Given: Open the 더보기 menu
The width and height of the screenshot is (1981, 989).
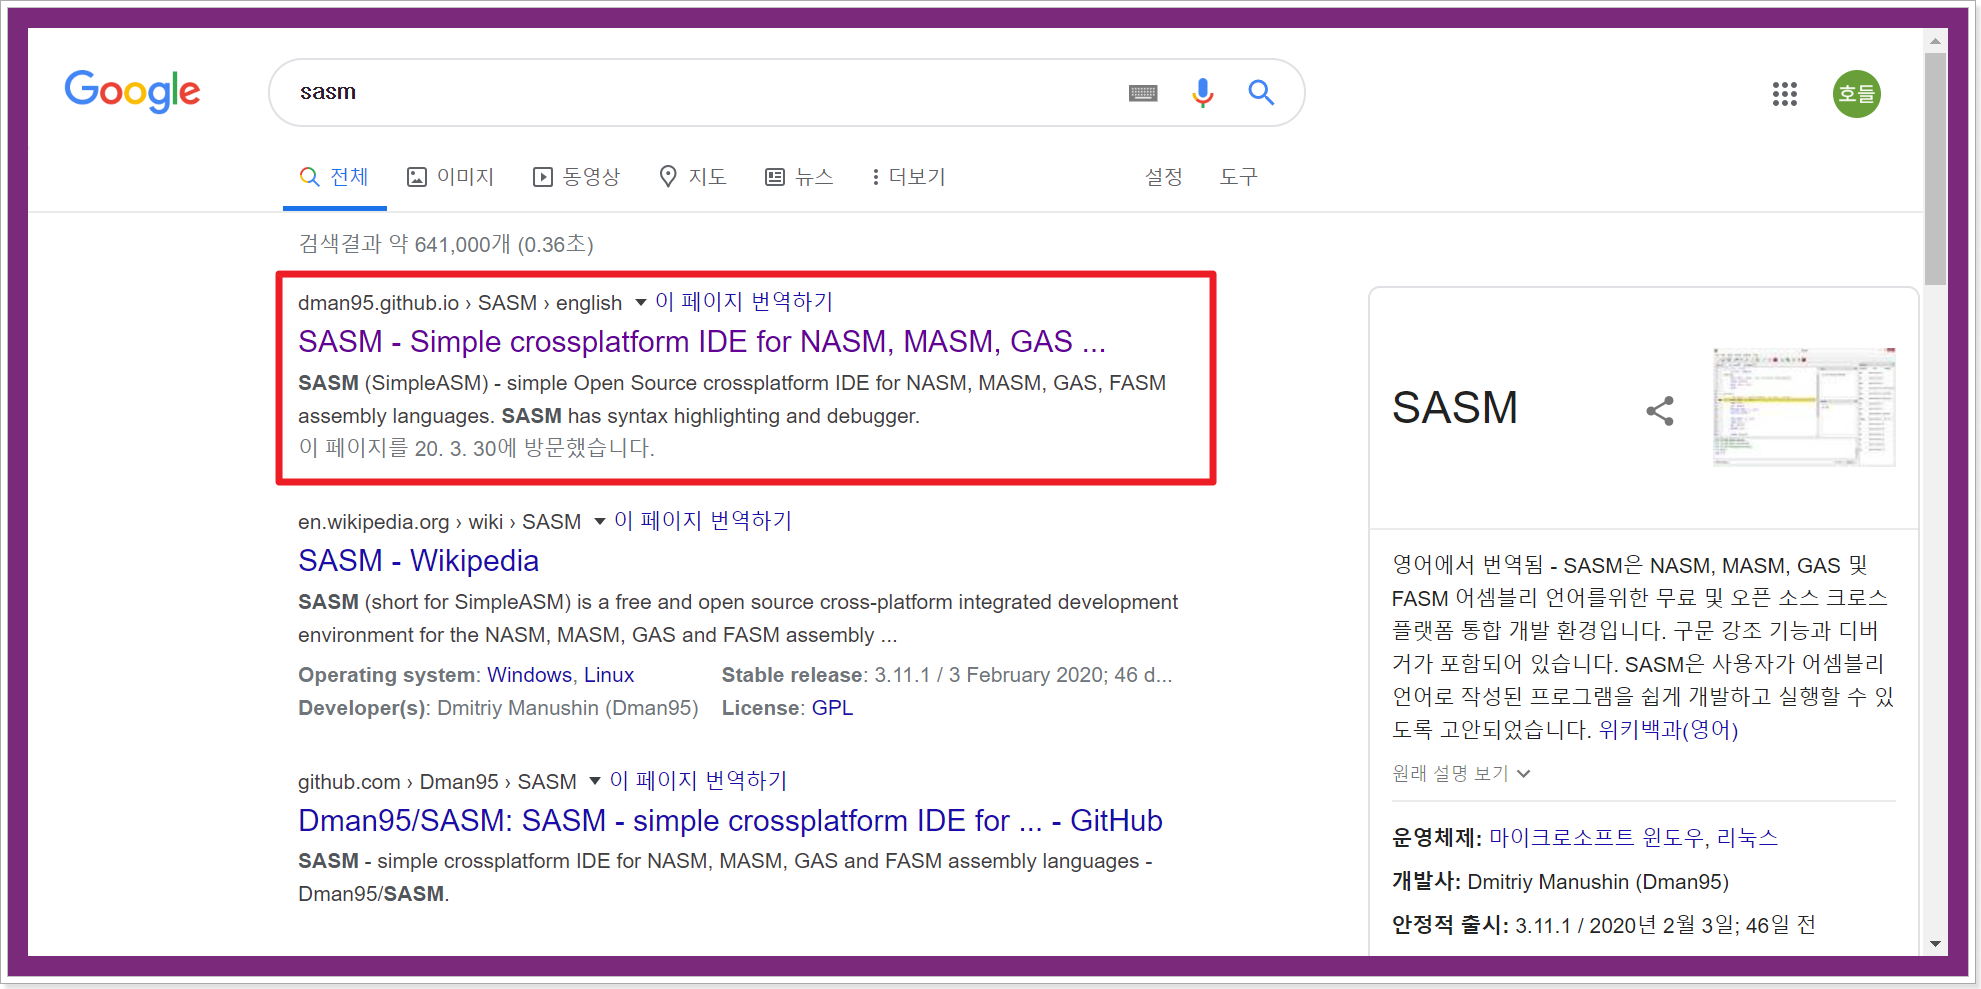Looking at the screenshot, I should coord(908,177).
